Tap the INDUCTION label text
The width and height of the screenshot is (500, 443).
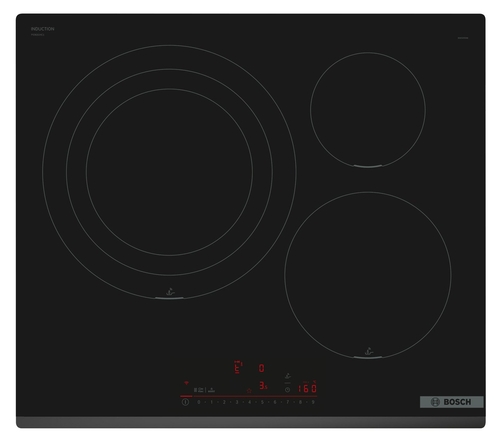[x=43, y=29]
